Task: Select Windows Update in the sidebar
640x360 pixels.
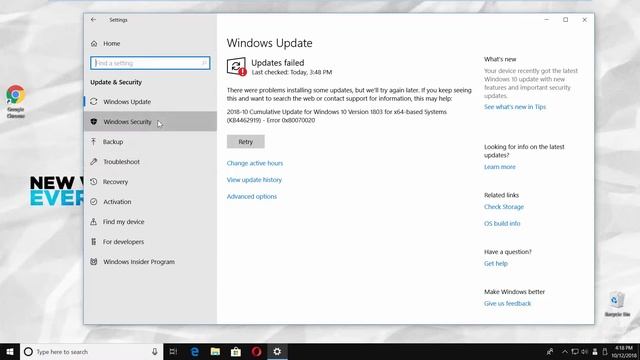Action: point(150,102)
